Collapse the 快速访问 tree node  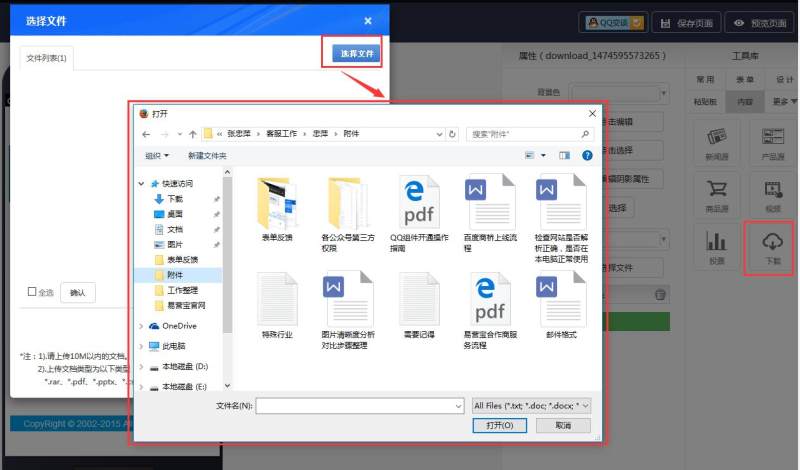[x=141, y=184]
